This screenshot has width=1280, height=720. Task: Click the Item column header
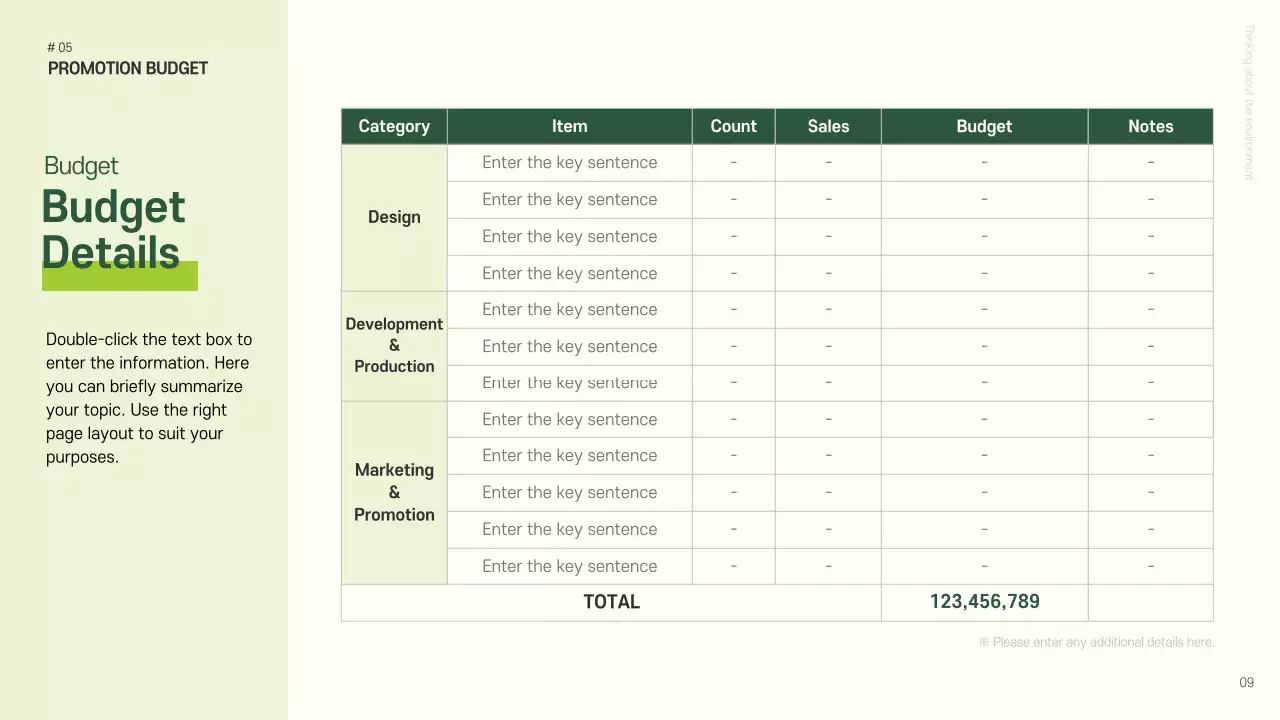(569, 126)
